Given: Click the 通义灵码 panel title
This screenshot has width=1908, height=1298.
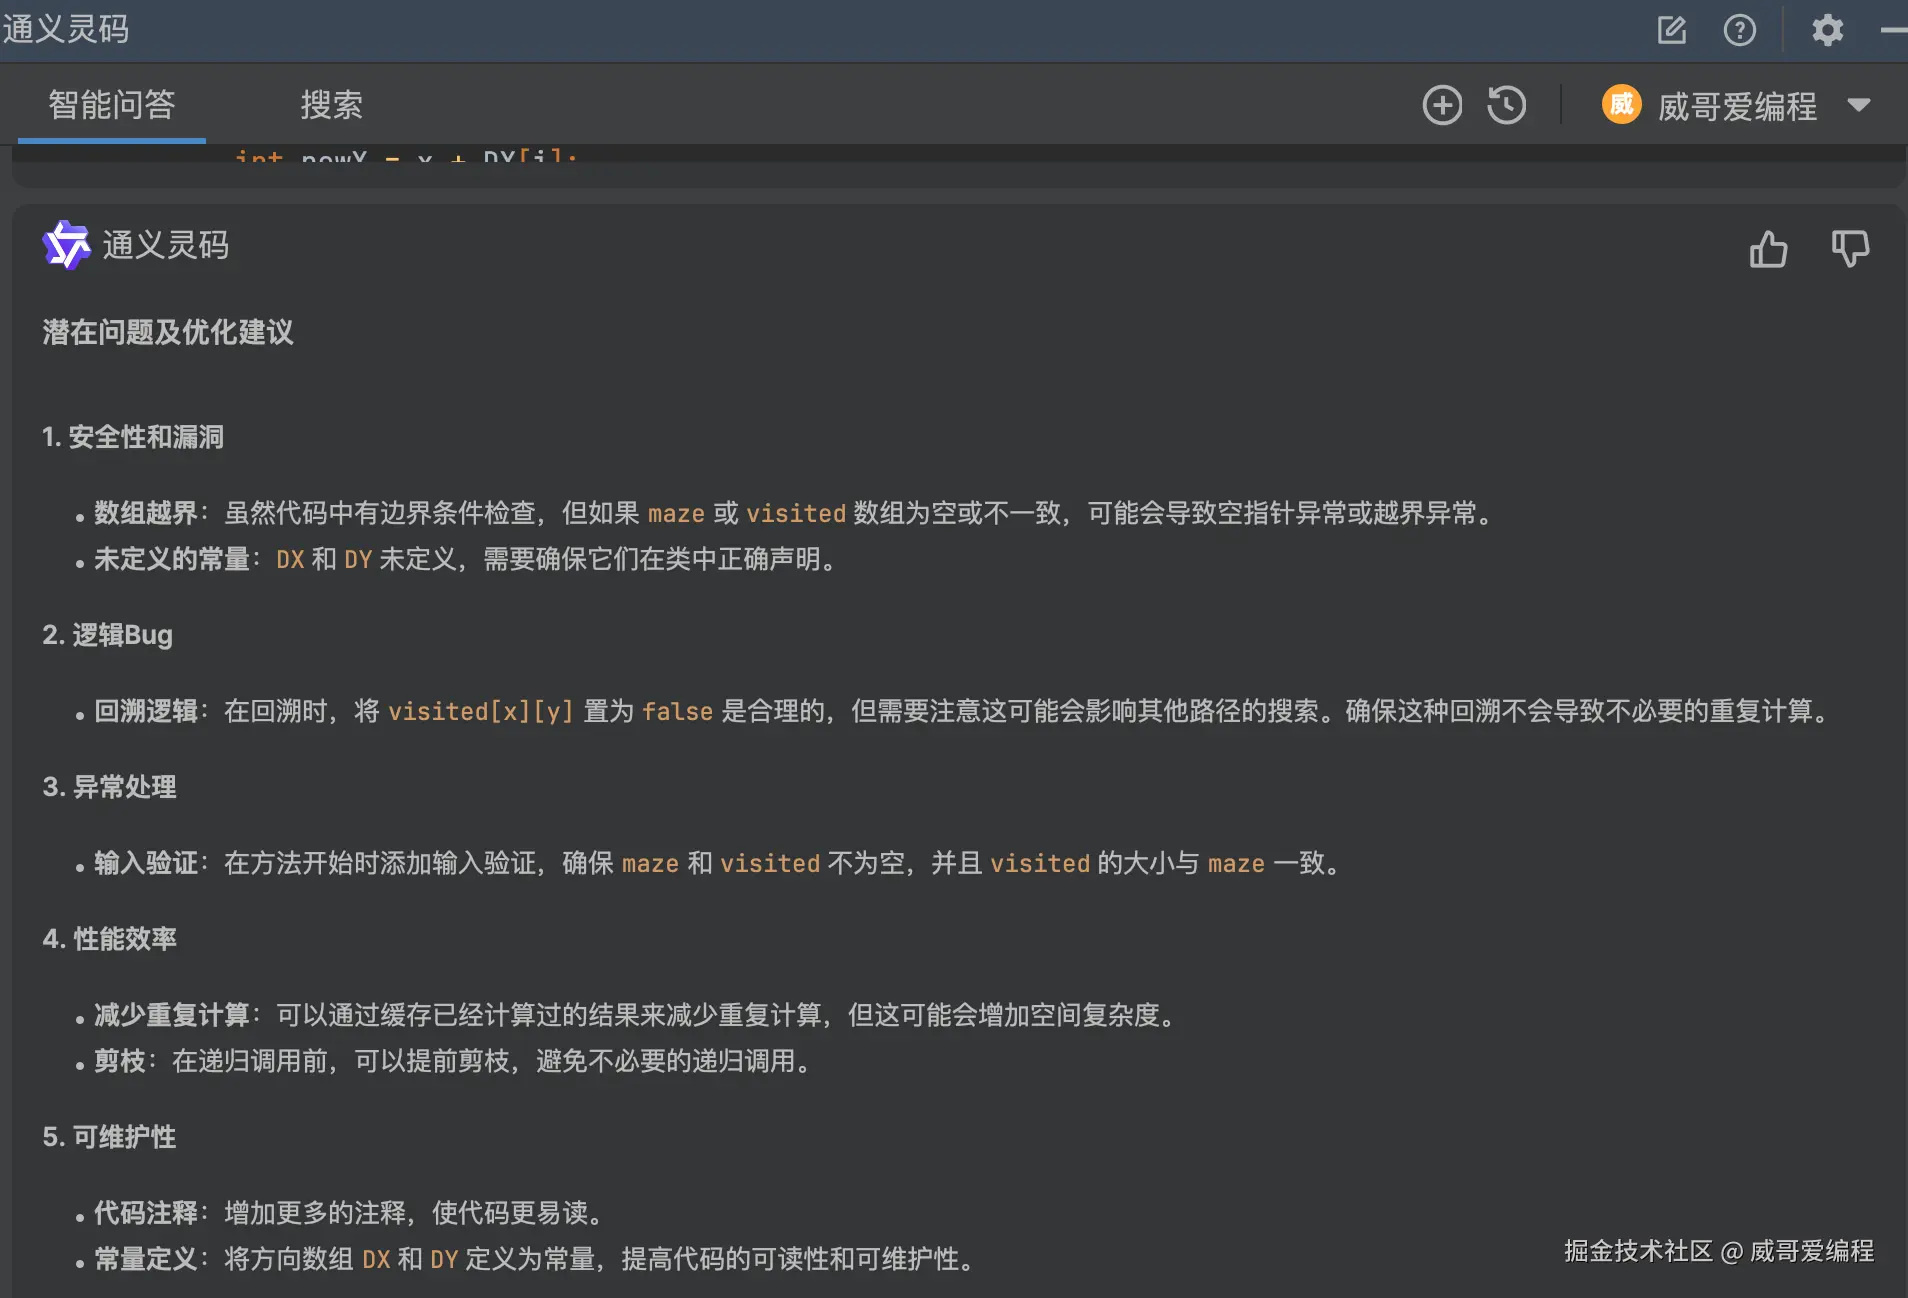Looking at the screenshot, I should 66,29.
